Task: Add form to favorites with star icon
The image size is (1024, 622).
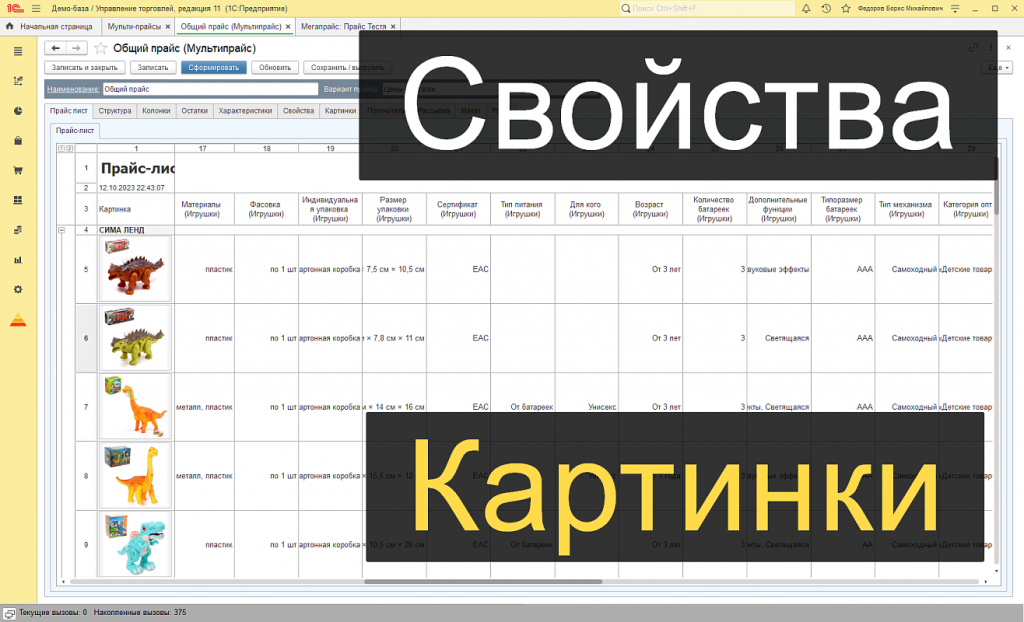Action: (101, 48)
